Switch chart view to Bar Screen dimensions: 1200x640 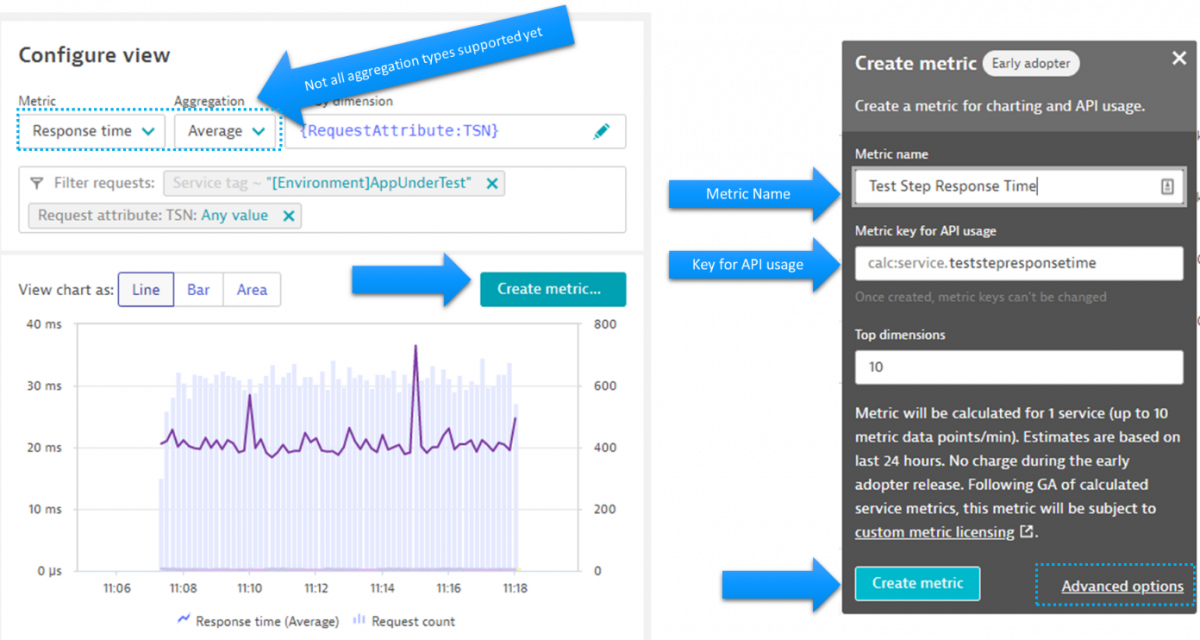click(198, 289)
